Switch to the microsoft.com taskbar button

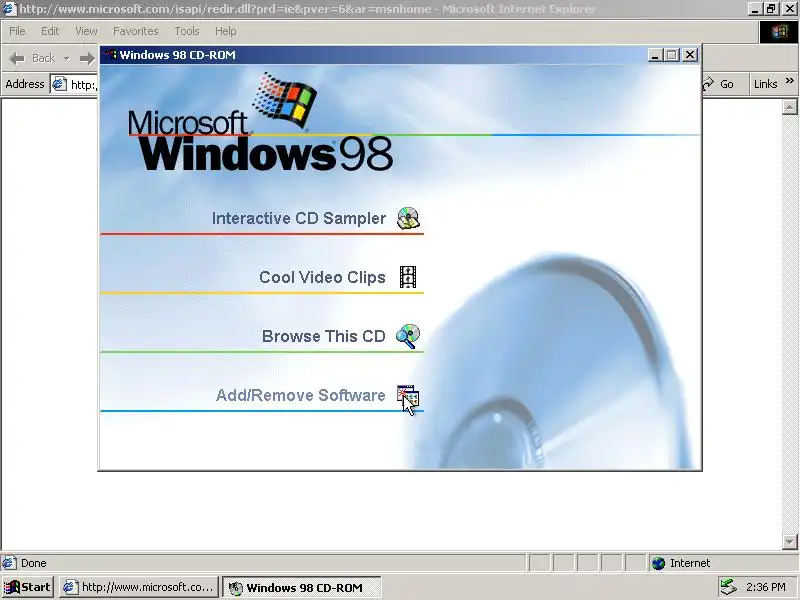[139, 587]
